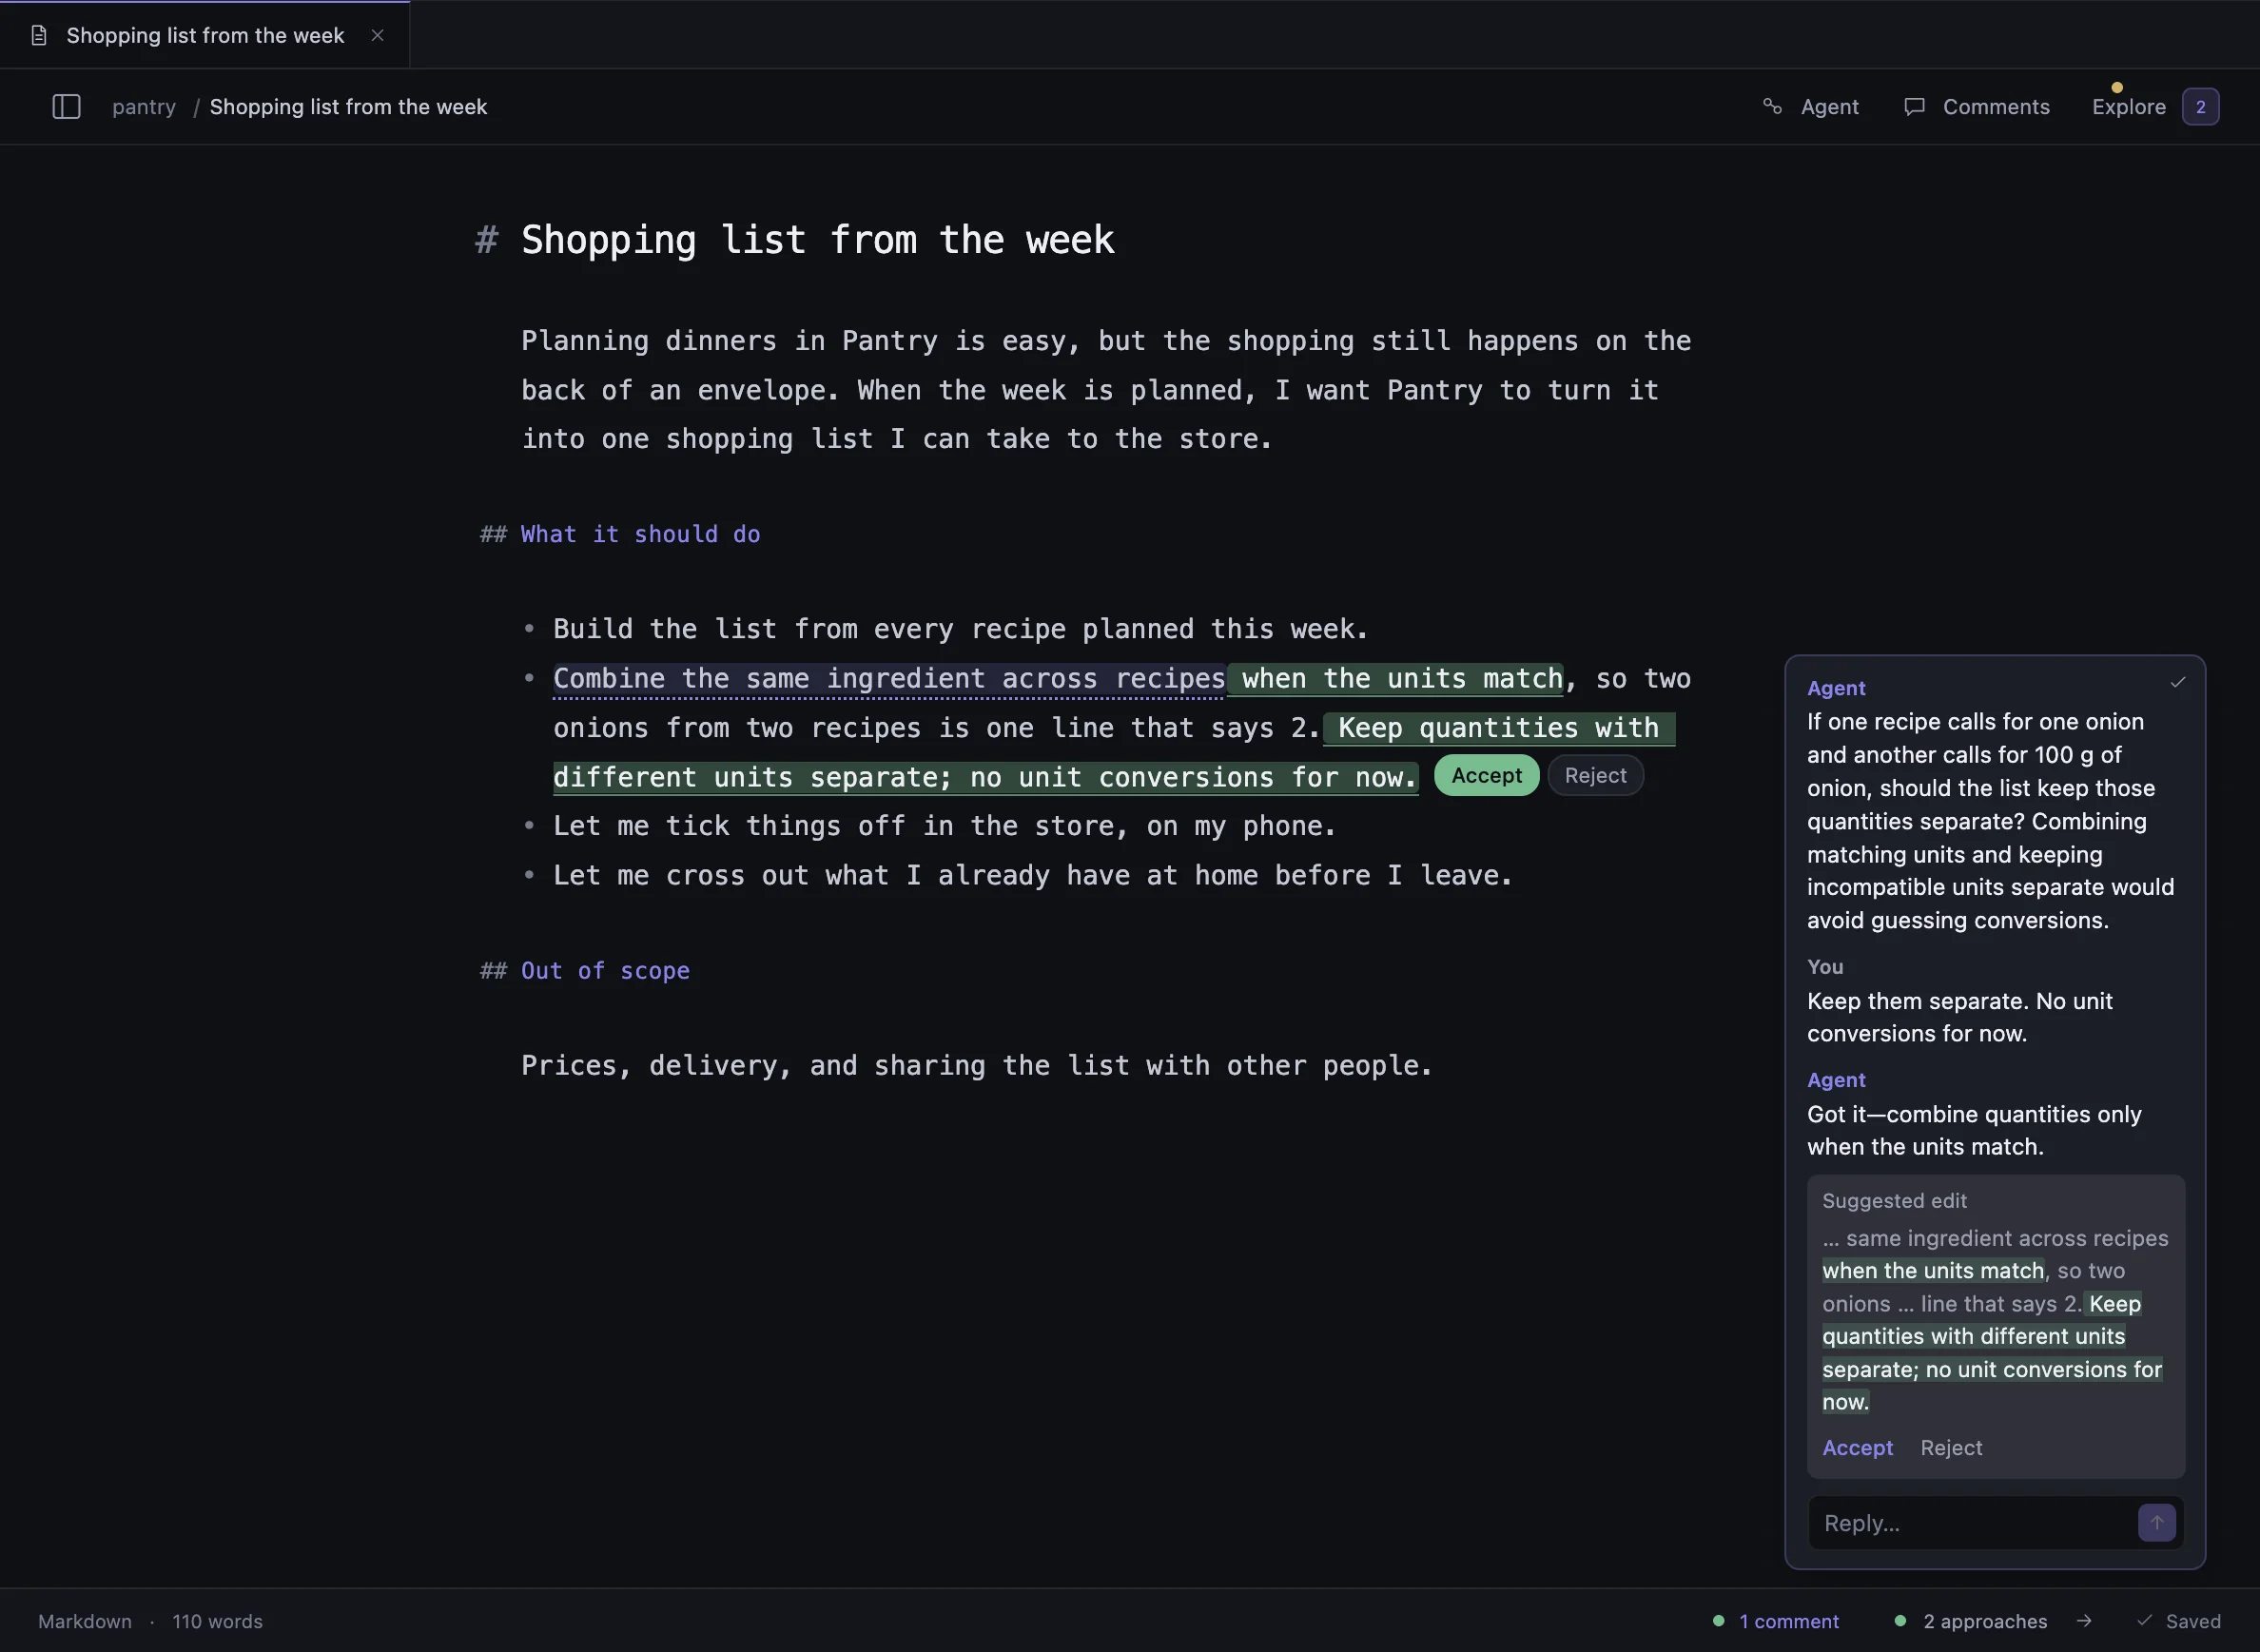The width and height of the screenshot is (2260, 1652).
Task: Click the 'Out of scope' heading
Action: (605, 971)
